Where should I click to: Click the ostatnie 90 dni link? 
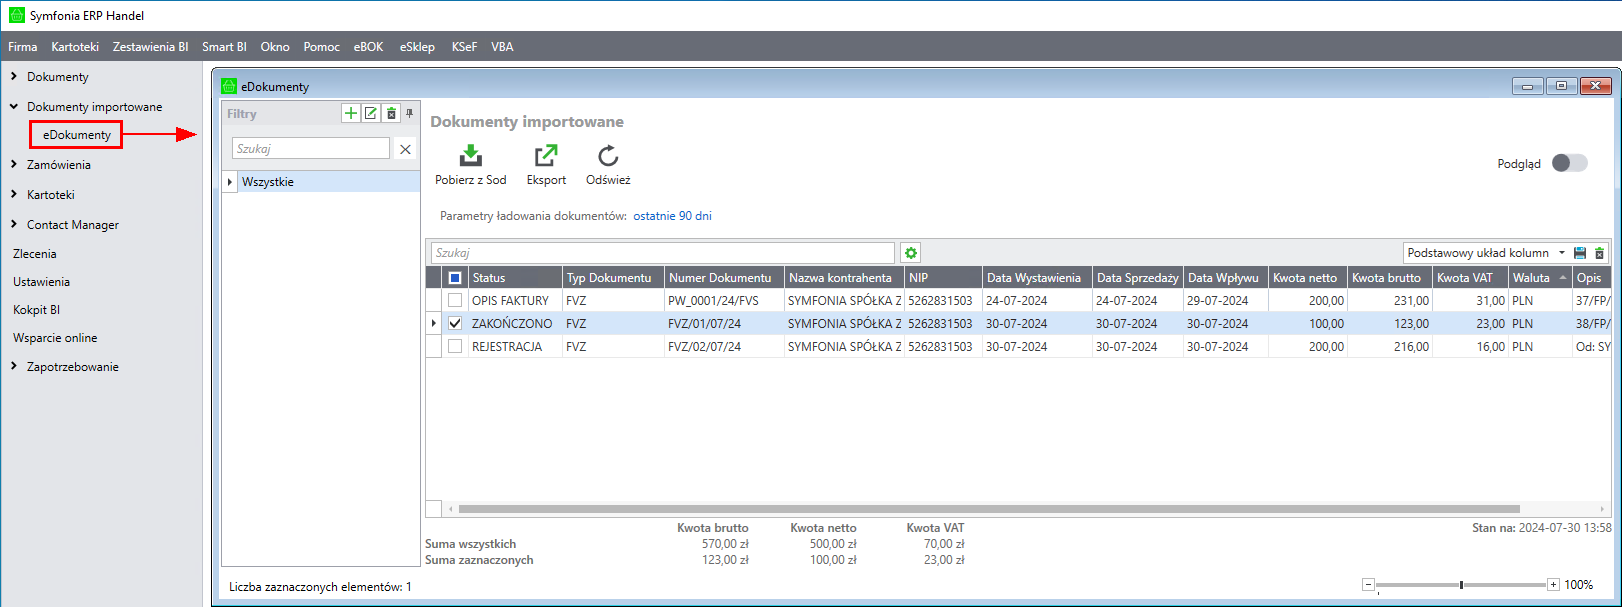(672, 216)
